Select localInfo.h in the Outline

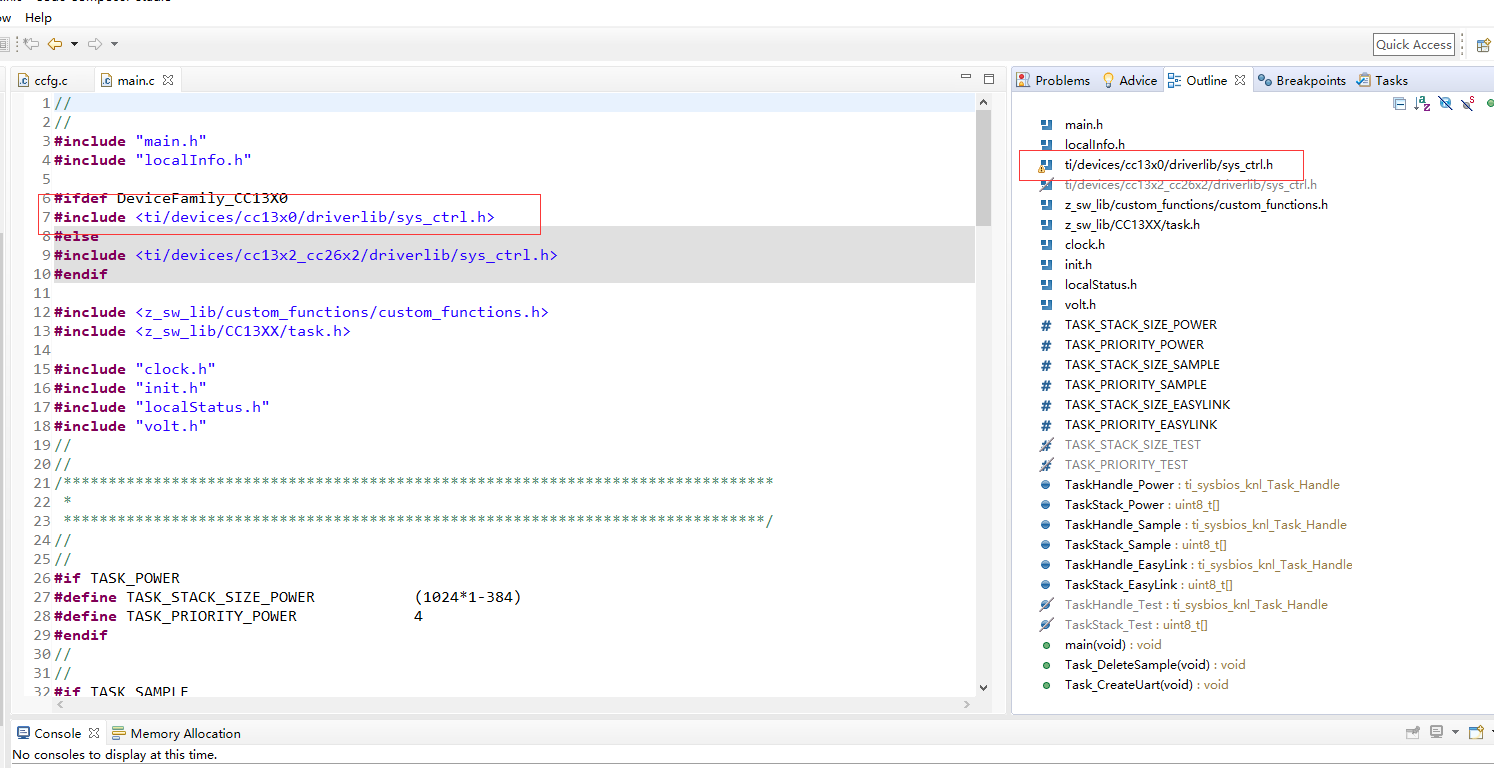1095,145
